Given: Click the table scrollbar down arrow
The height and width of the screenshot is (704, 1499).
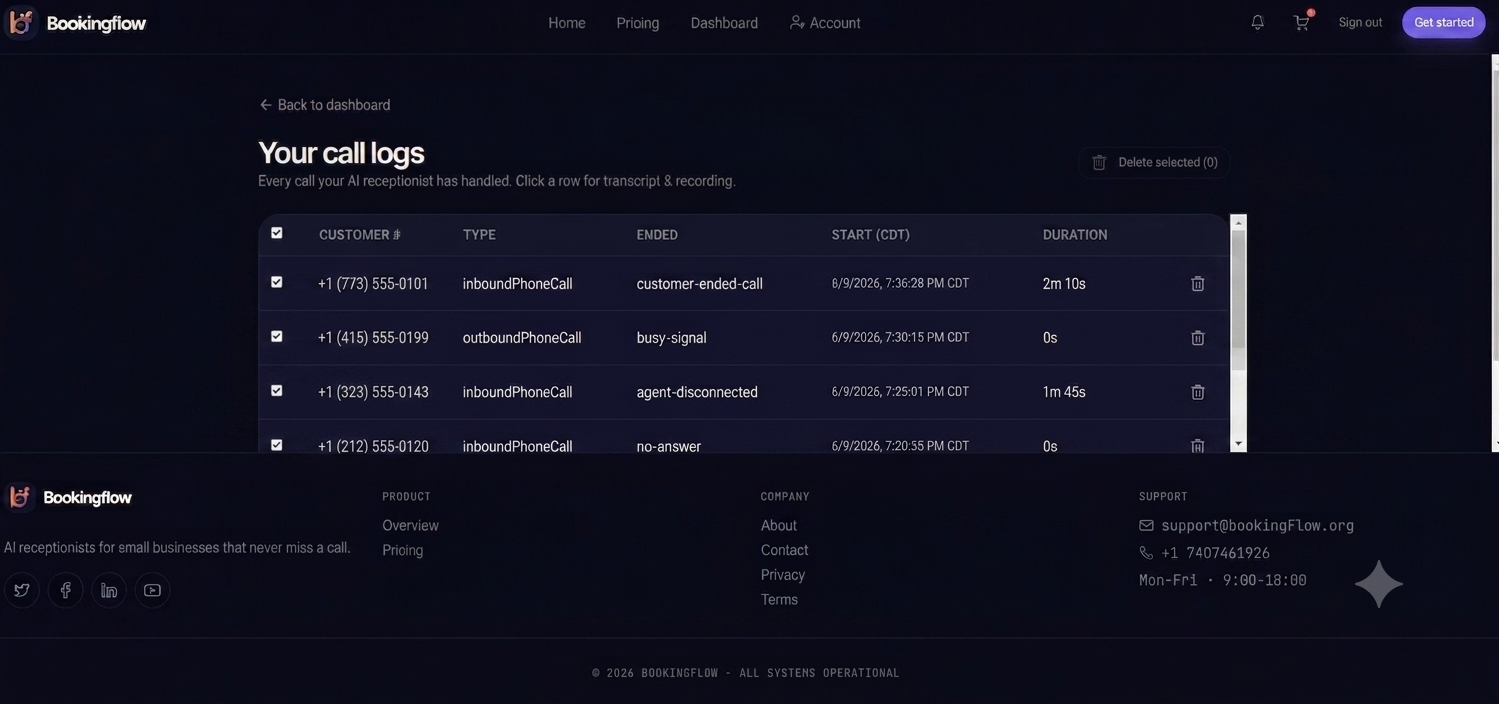Looking at the screenshot, I should (x=1238, y=443).
